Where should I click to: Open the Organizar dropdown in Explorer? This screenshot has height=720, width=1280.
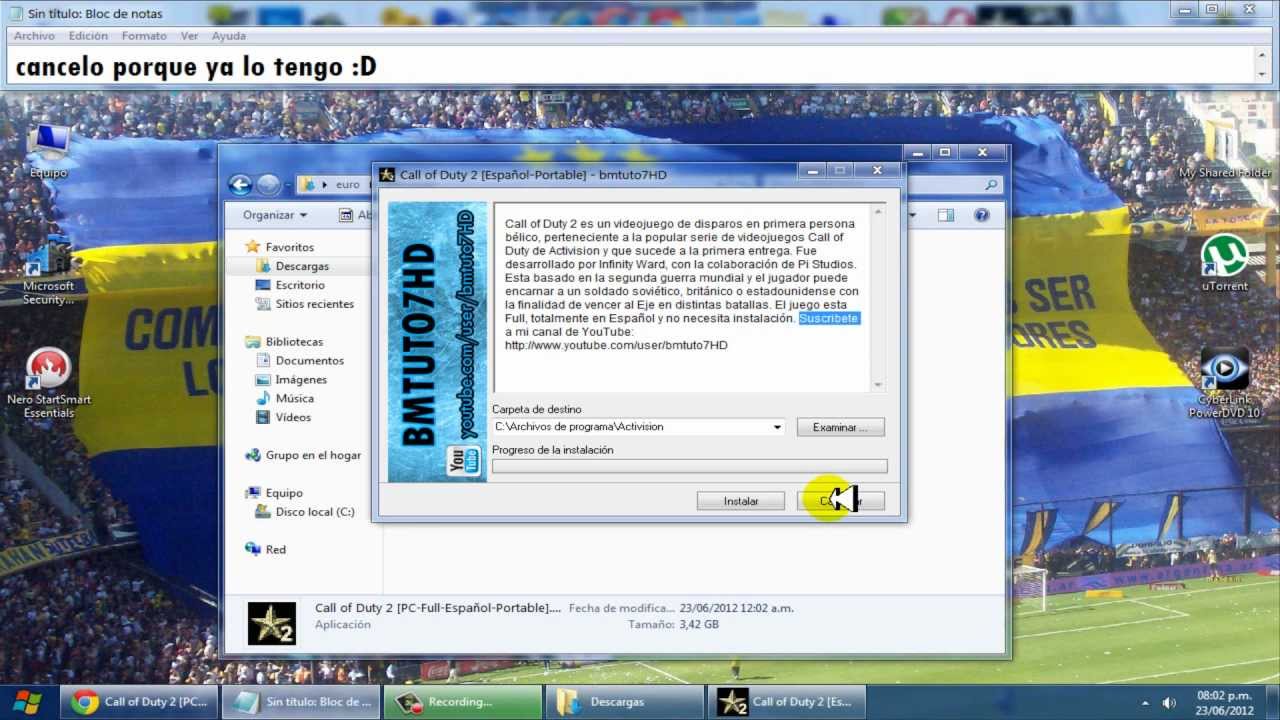tap(275, 215)
